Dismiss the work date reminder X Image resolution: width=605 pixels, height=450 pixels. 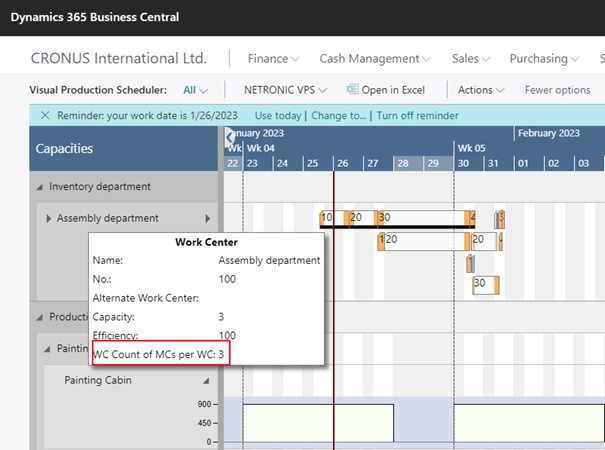(x=45, y=115)
